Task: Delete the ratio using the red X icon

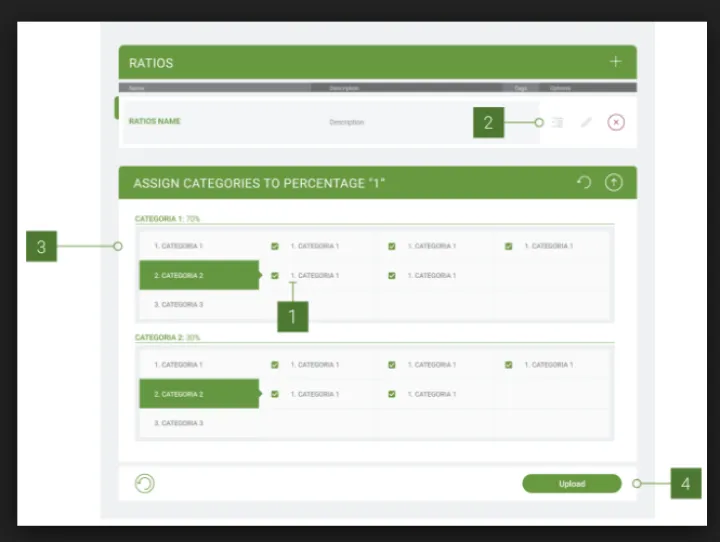Action: tap(616, 122)
